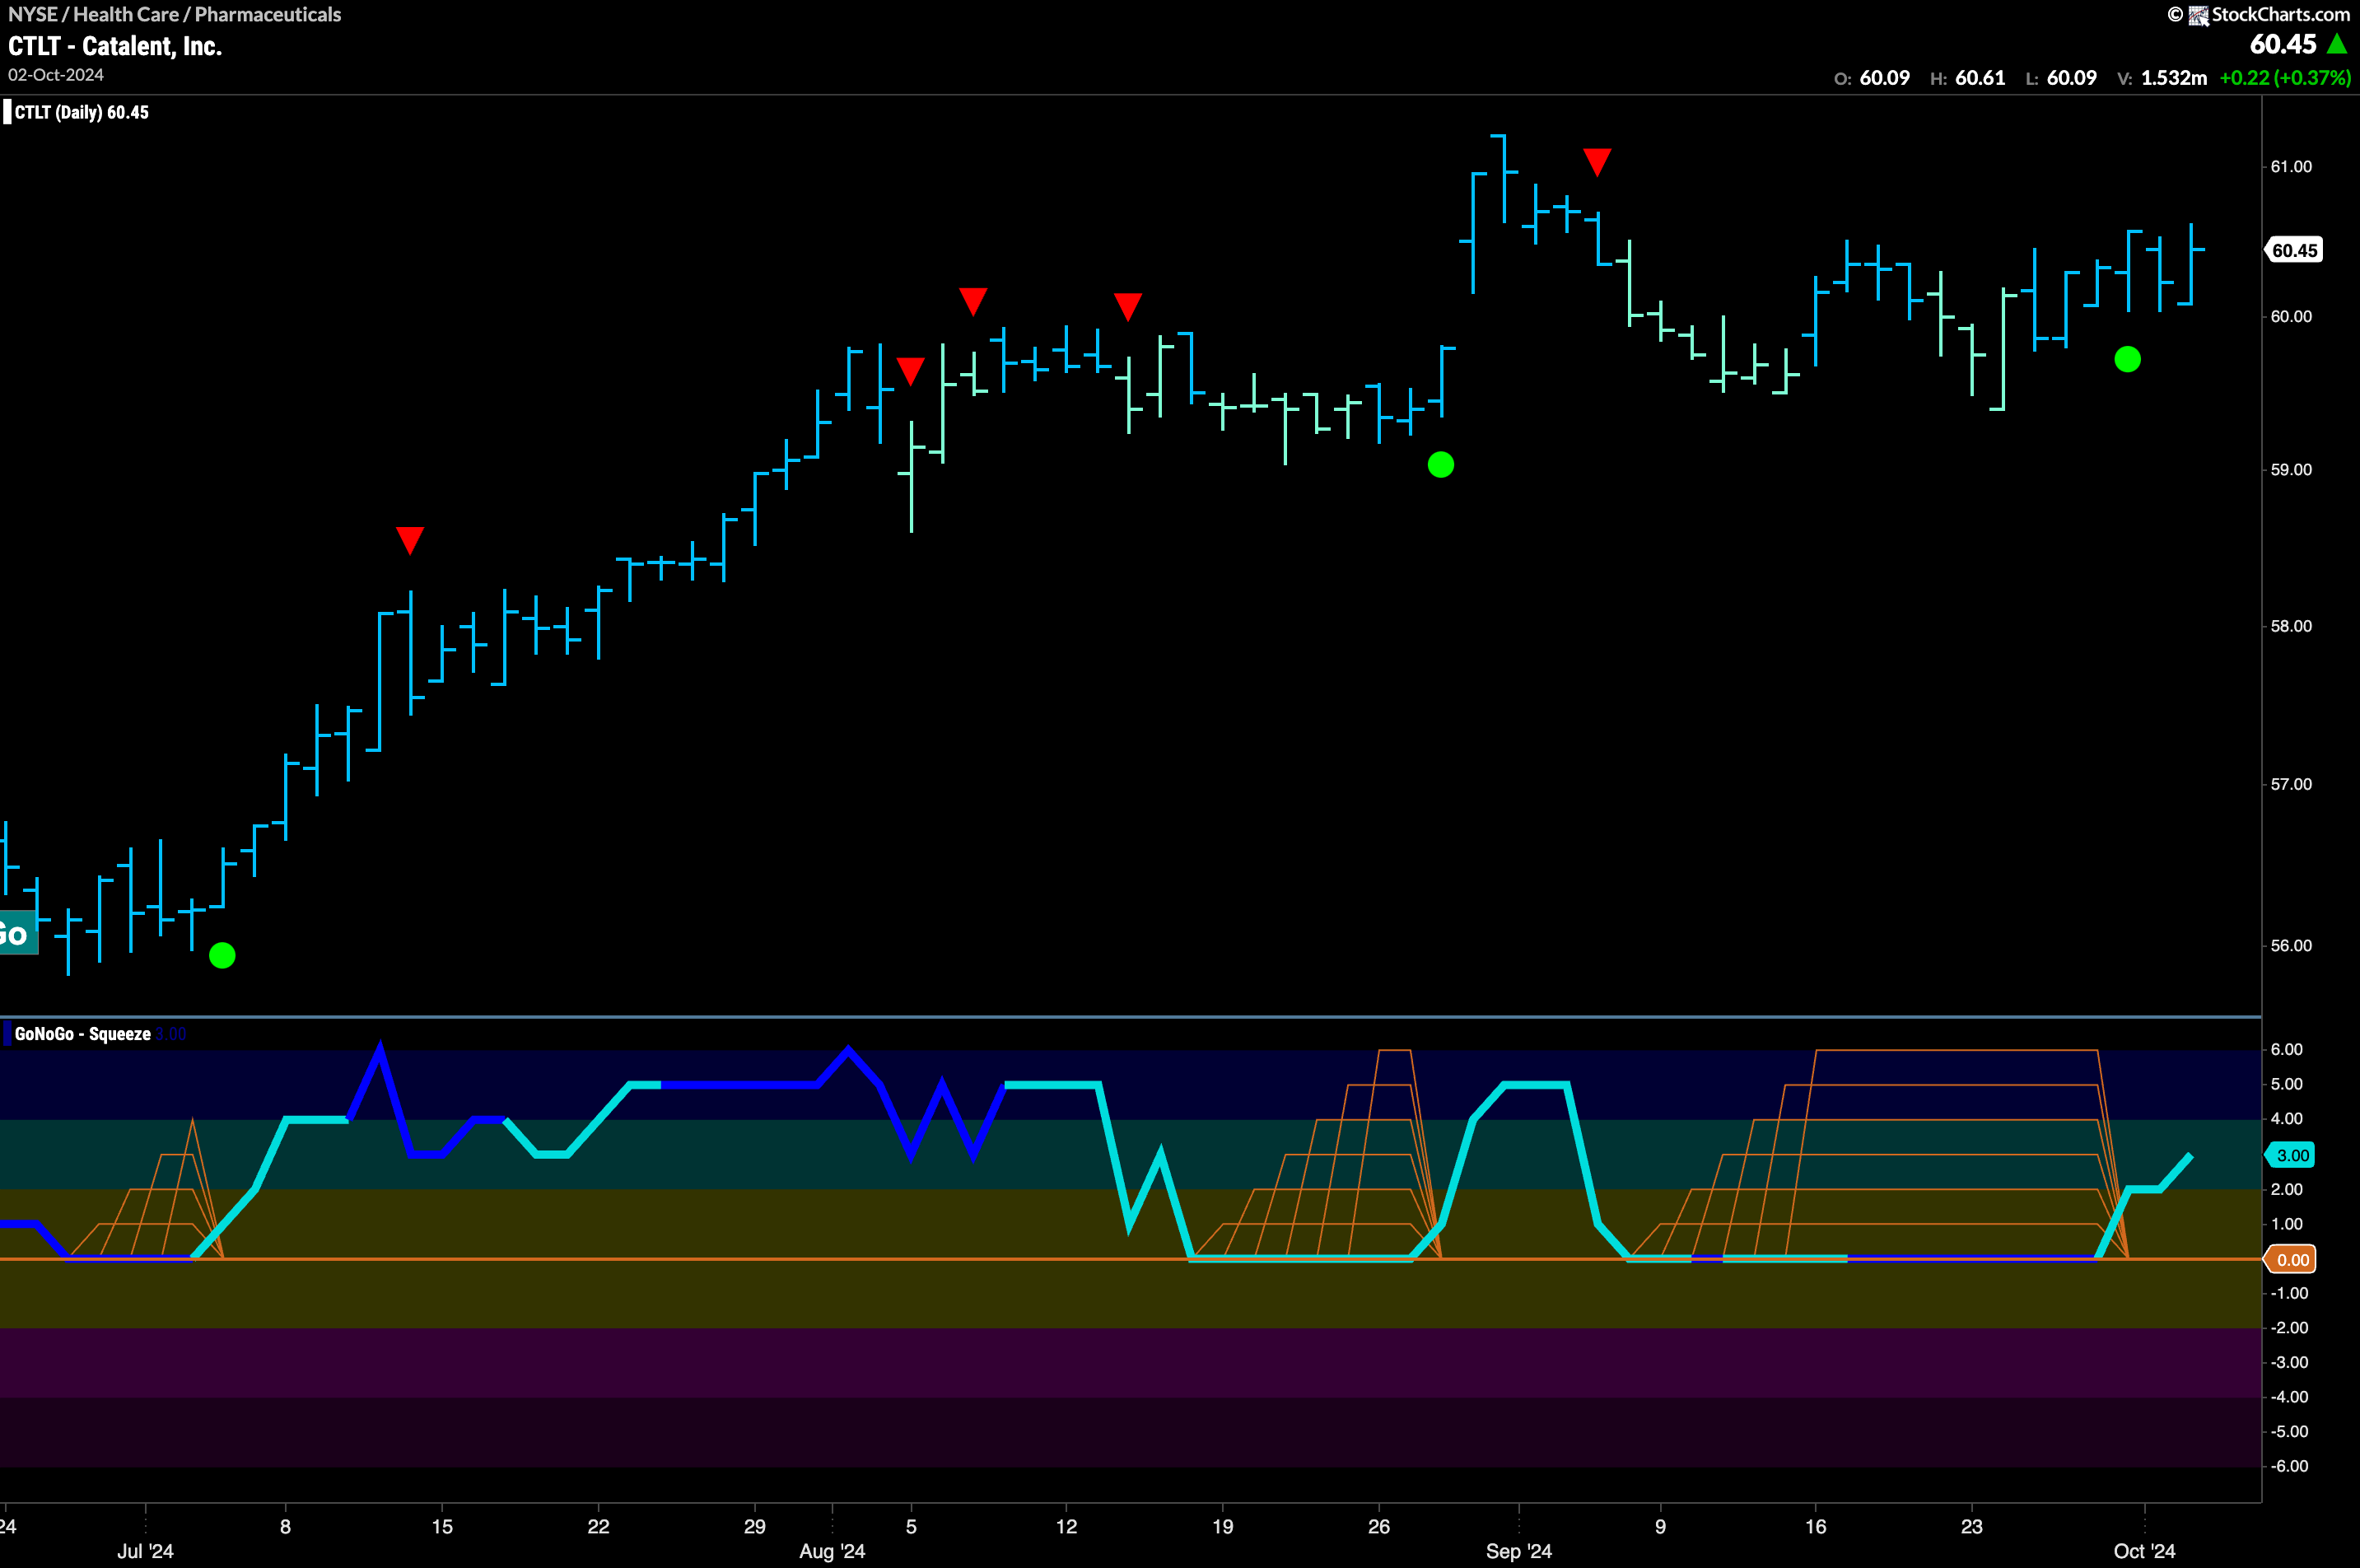
Task: Click the GoNoGo - Squeeze panel label
Action: [82, 1034]
